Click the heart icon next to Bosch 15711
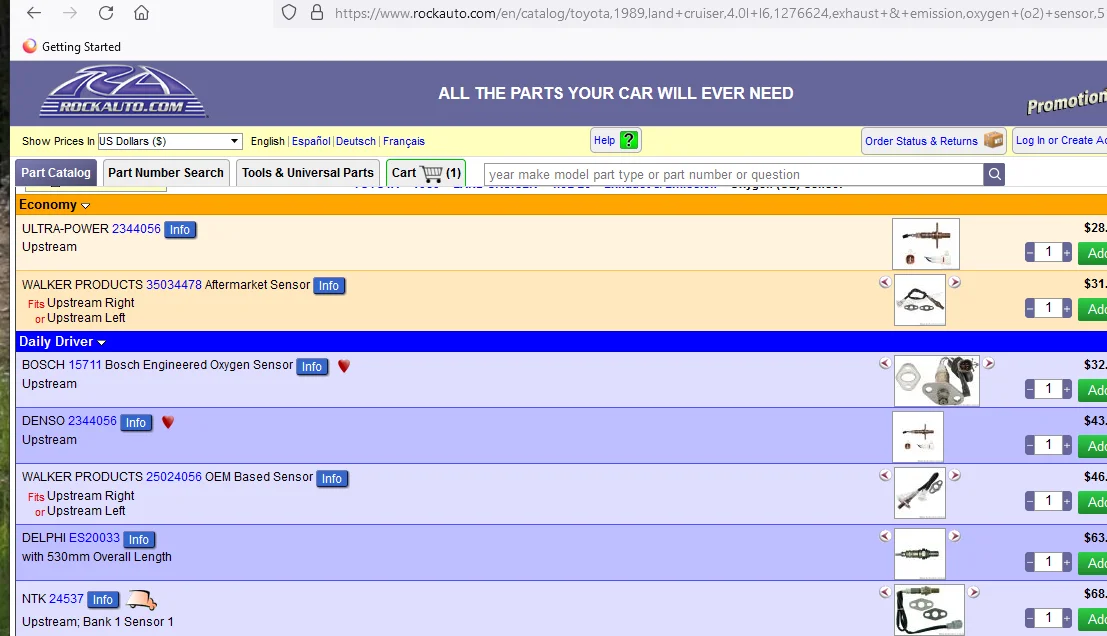1107x636 pixels. (x=344, y=366)
